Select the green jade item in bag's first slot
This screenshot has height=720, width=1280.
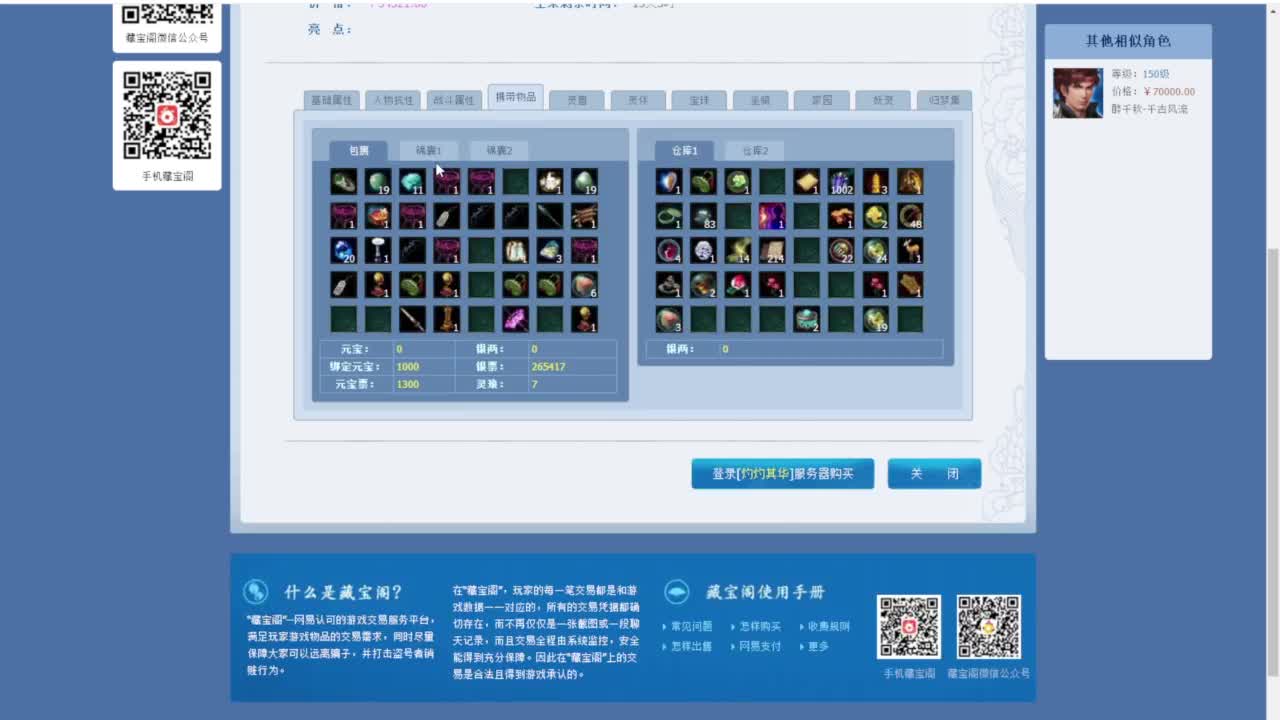[344, 182]
